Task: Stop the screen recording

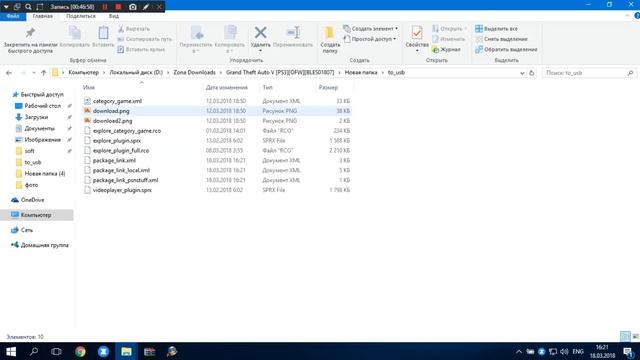Action: click(118, 7)
